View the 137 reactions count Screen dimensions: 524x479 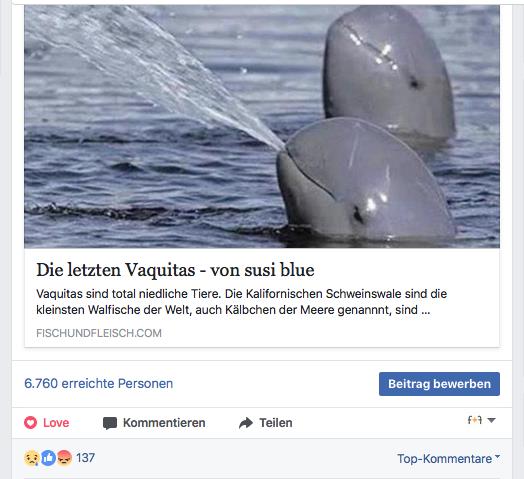coord(85,458)
